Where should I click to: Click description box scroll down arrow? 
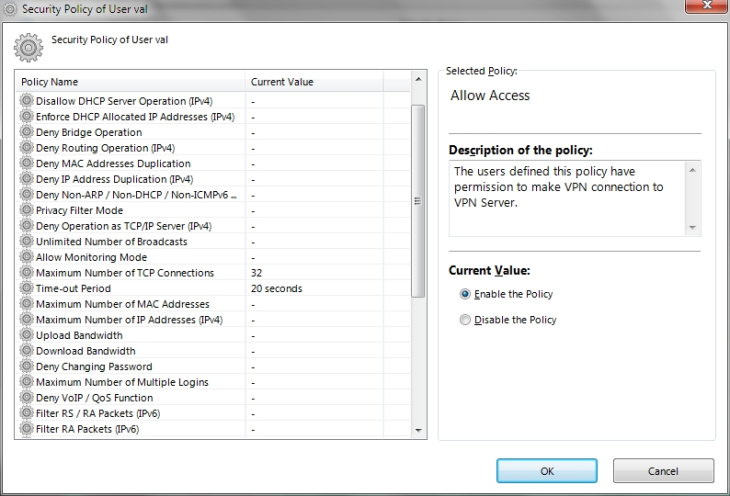[692, 228]
